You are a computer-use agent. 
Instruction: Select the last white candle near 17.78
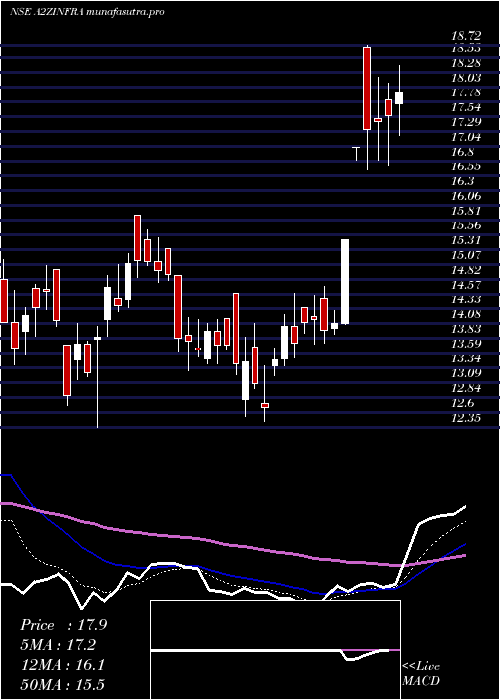coord(399,98)
